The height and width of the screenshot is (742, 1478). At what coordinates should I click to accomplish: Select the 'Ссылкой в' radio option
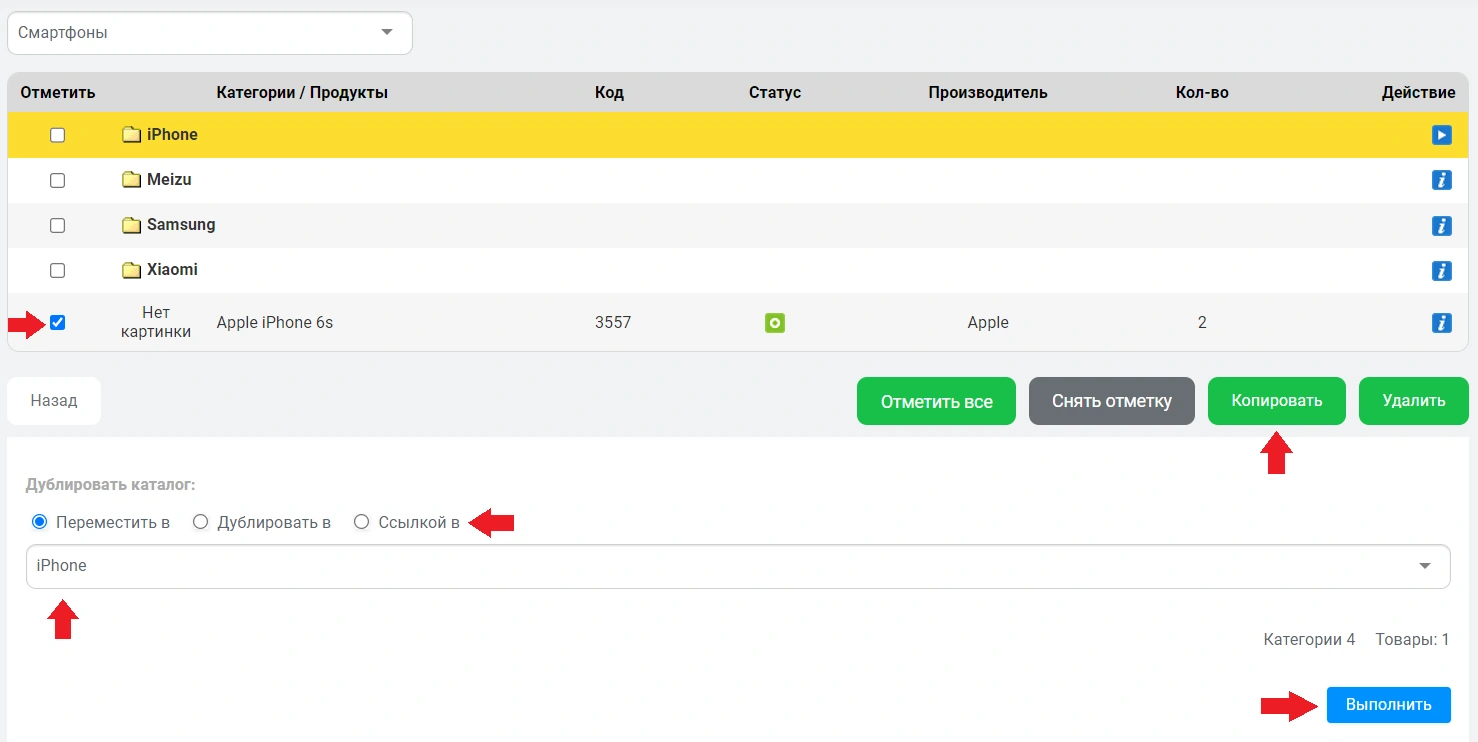362,522
